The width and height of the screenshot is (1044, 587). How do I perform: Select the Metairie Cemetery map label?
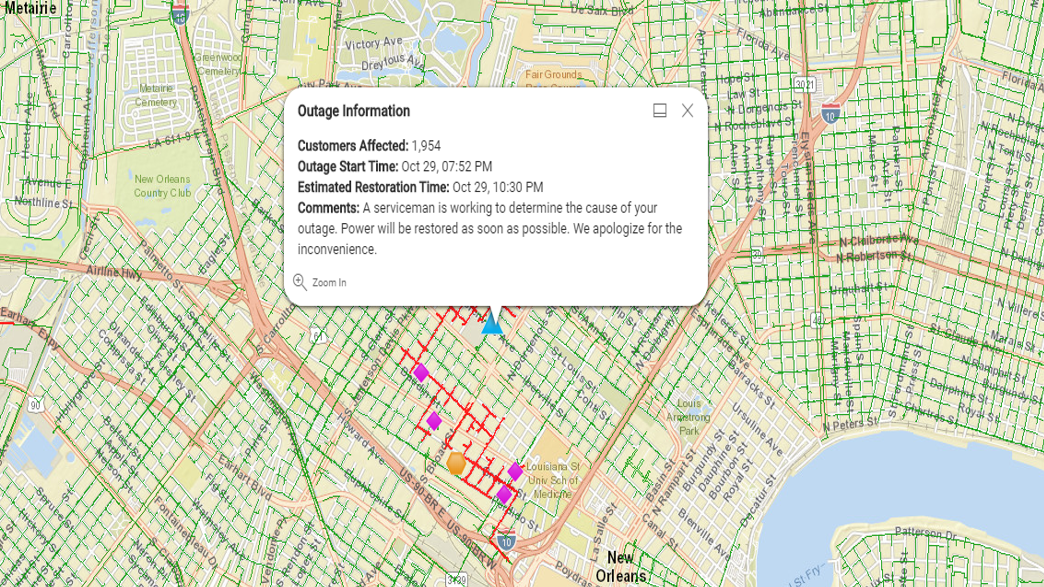(x=155, y=95)
